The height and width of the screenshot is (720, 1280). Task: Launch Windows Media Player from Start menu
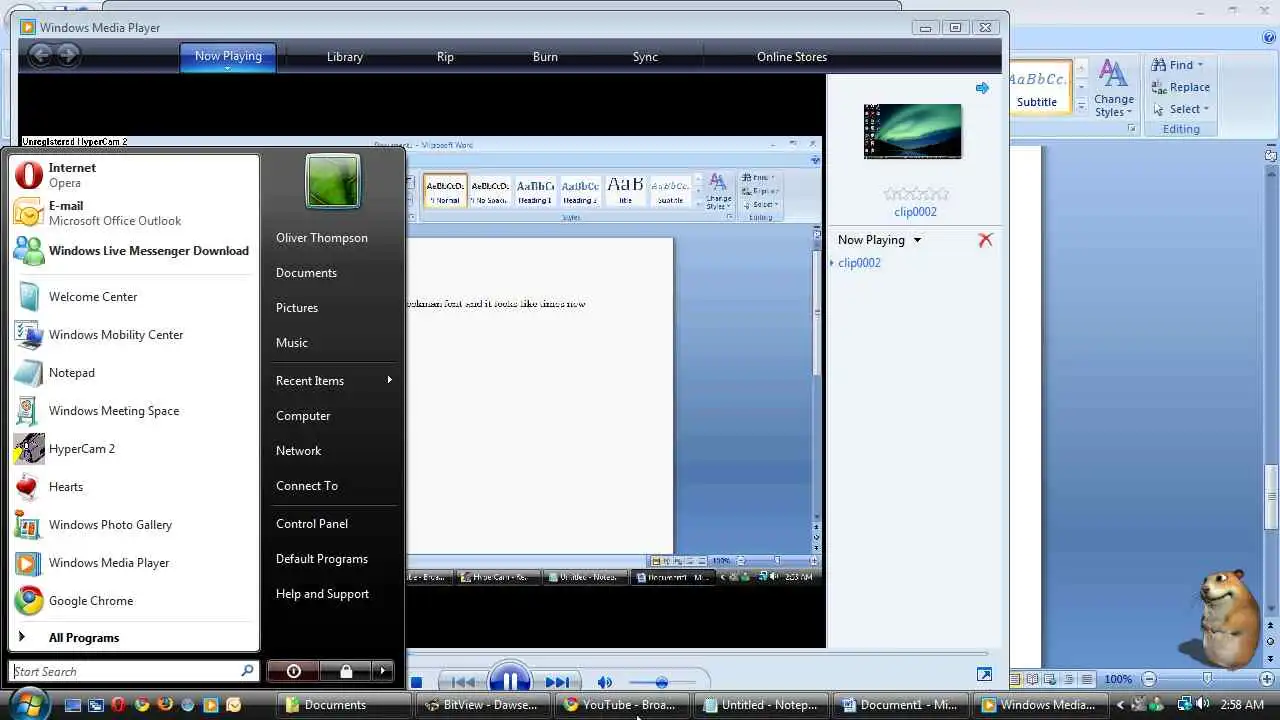[x=134, y=563]
